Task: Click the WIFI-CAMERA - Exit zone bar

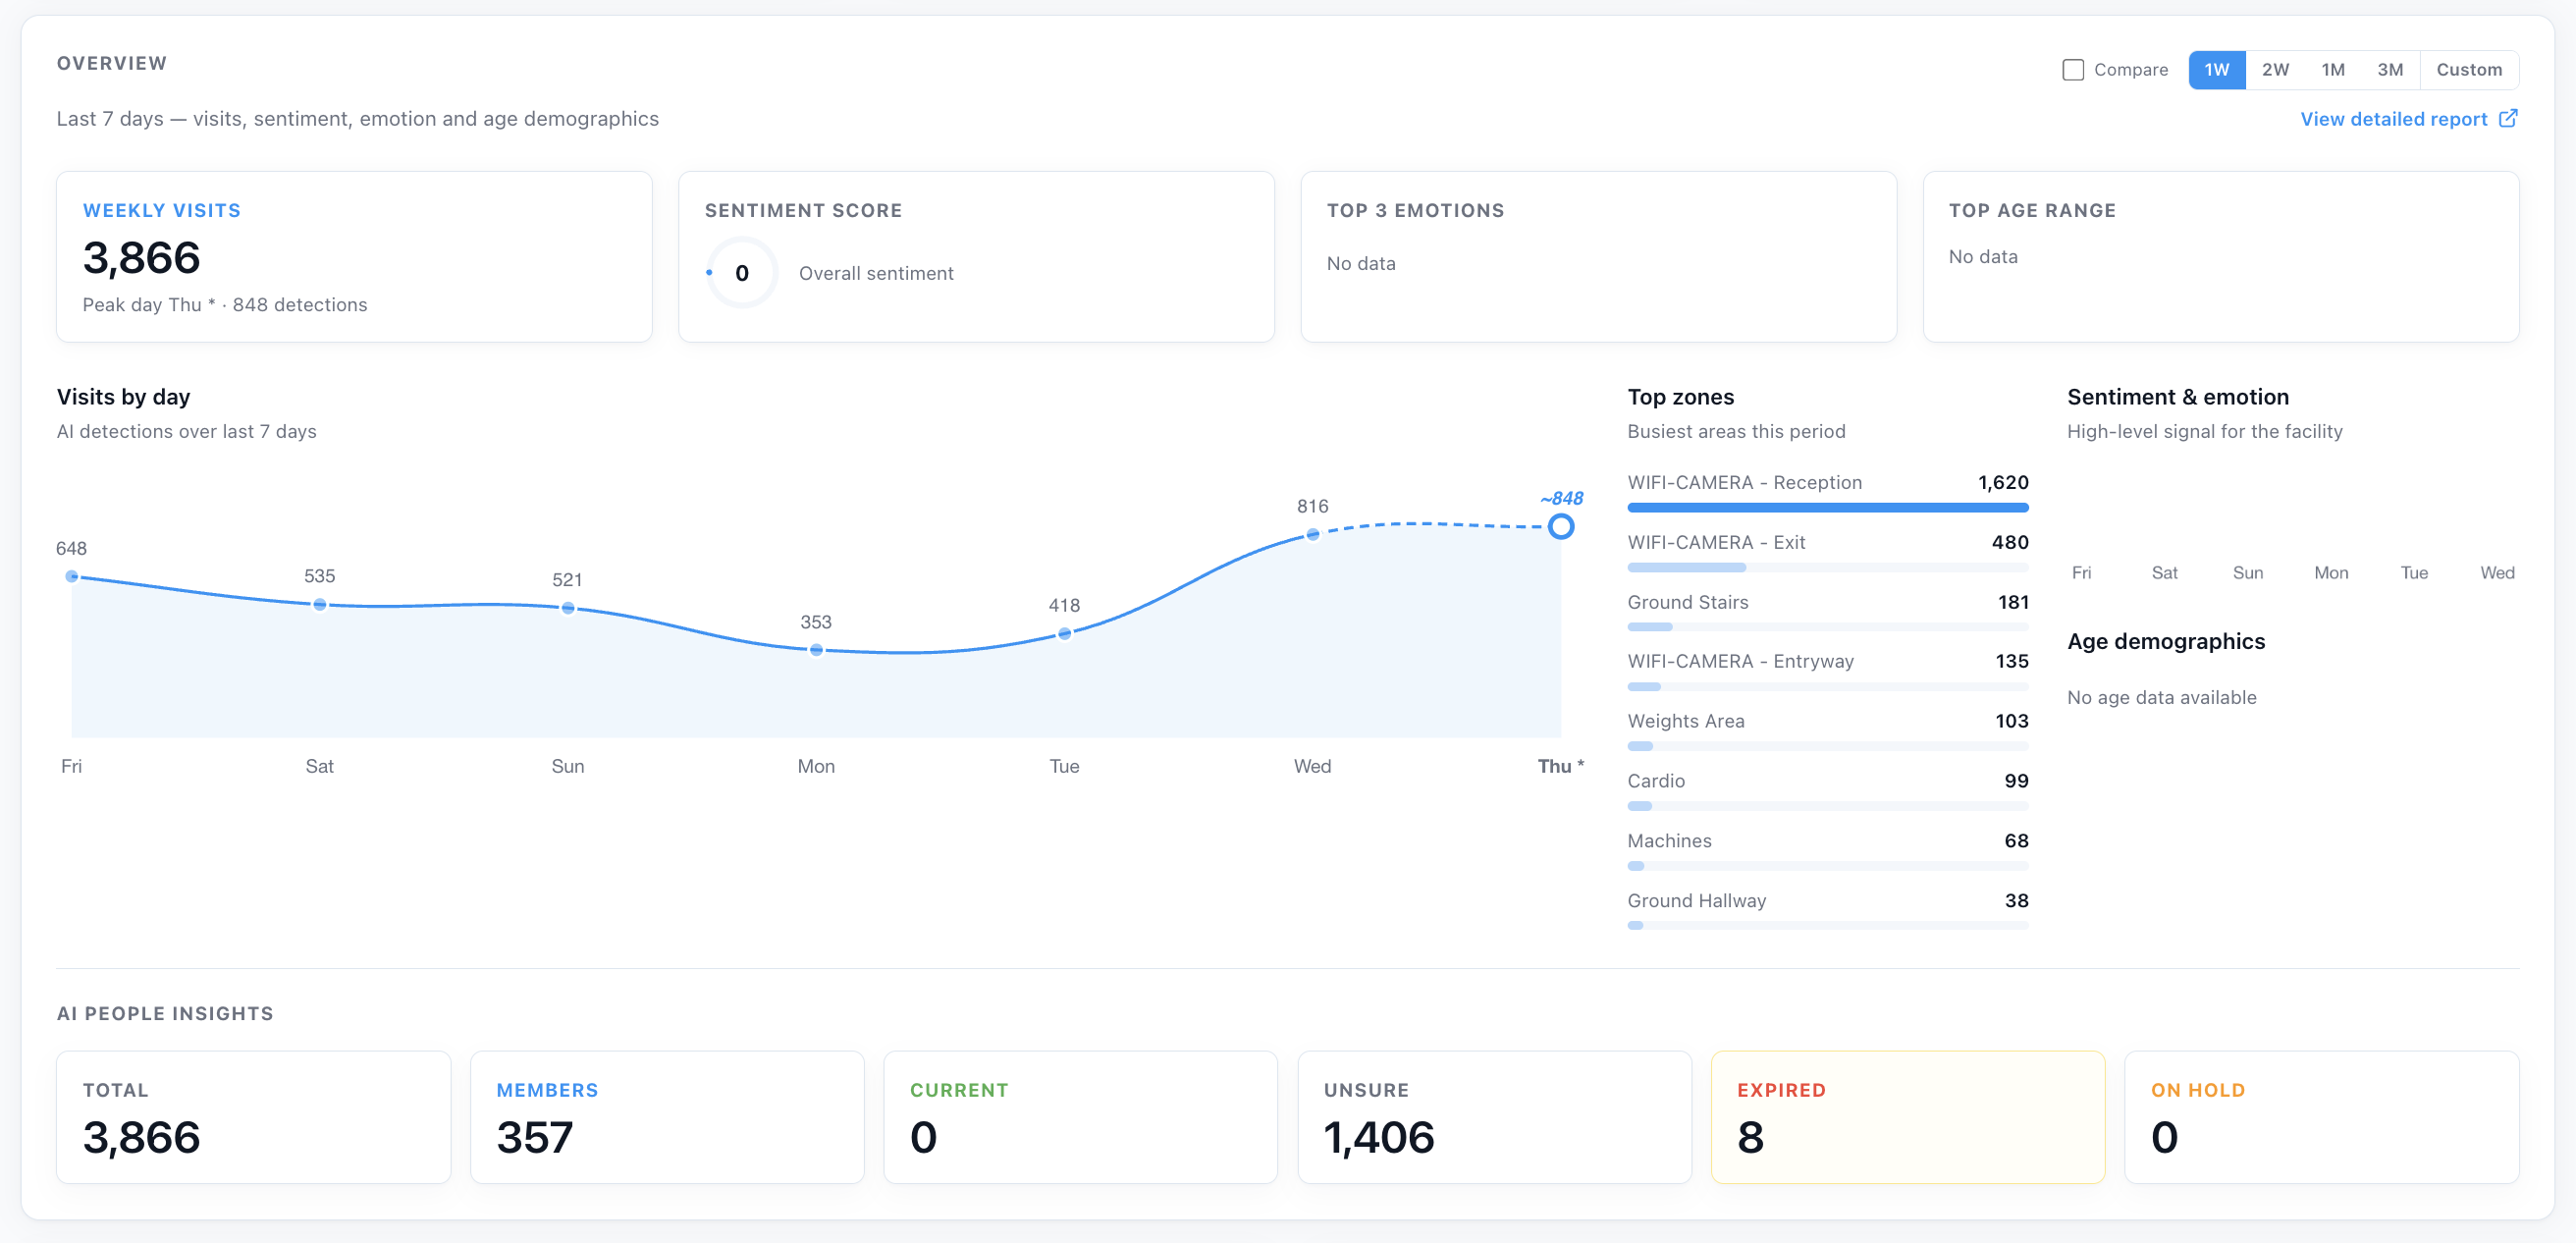Action: click(x=1827, y=567)
